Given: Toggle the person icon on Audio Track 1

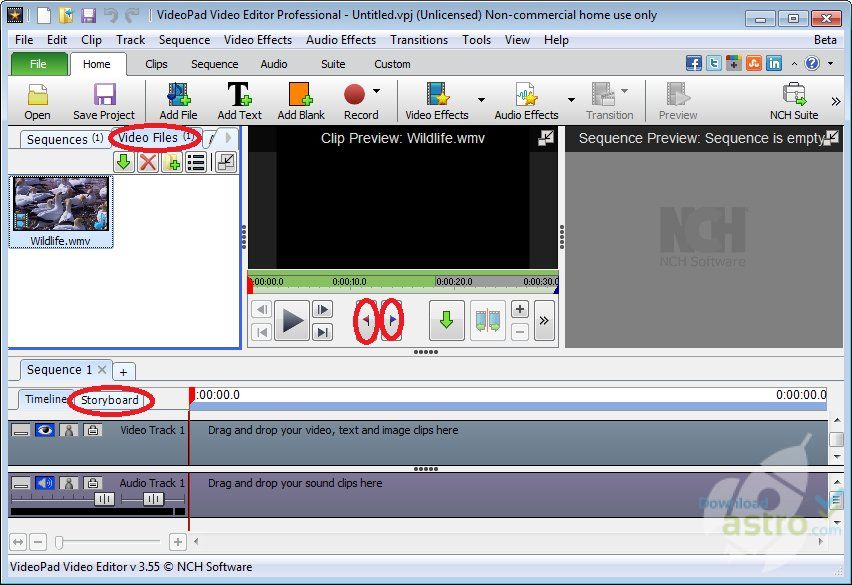Looking at the screenshot, I should click(x=68, y=483).
